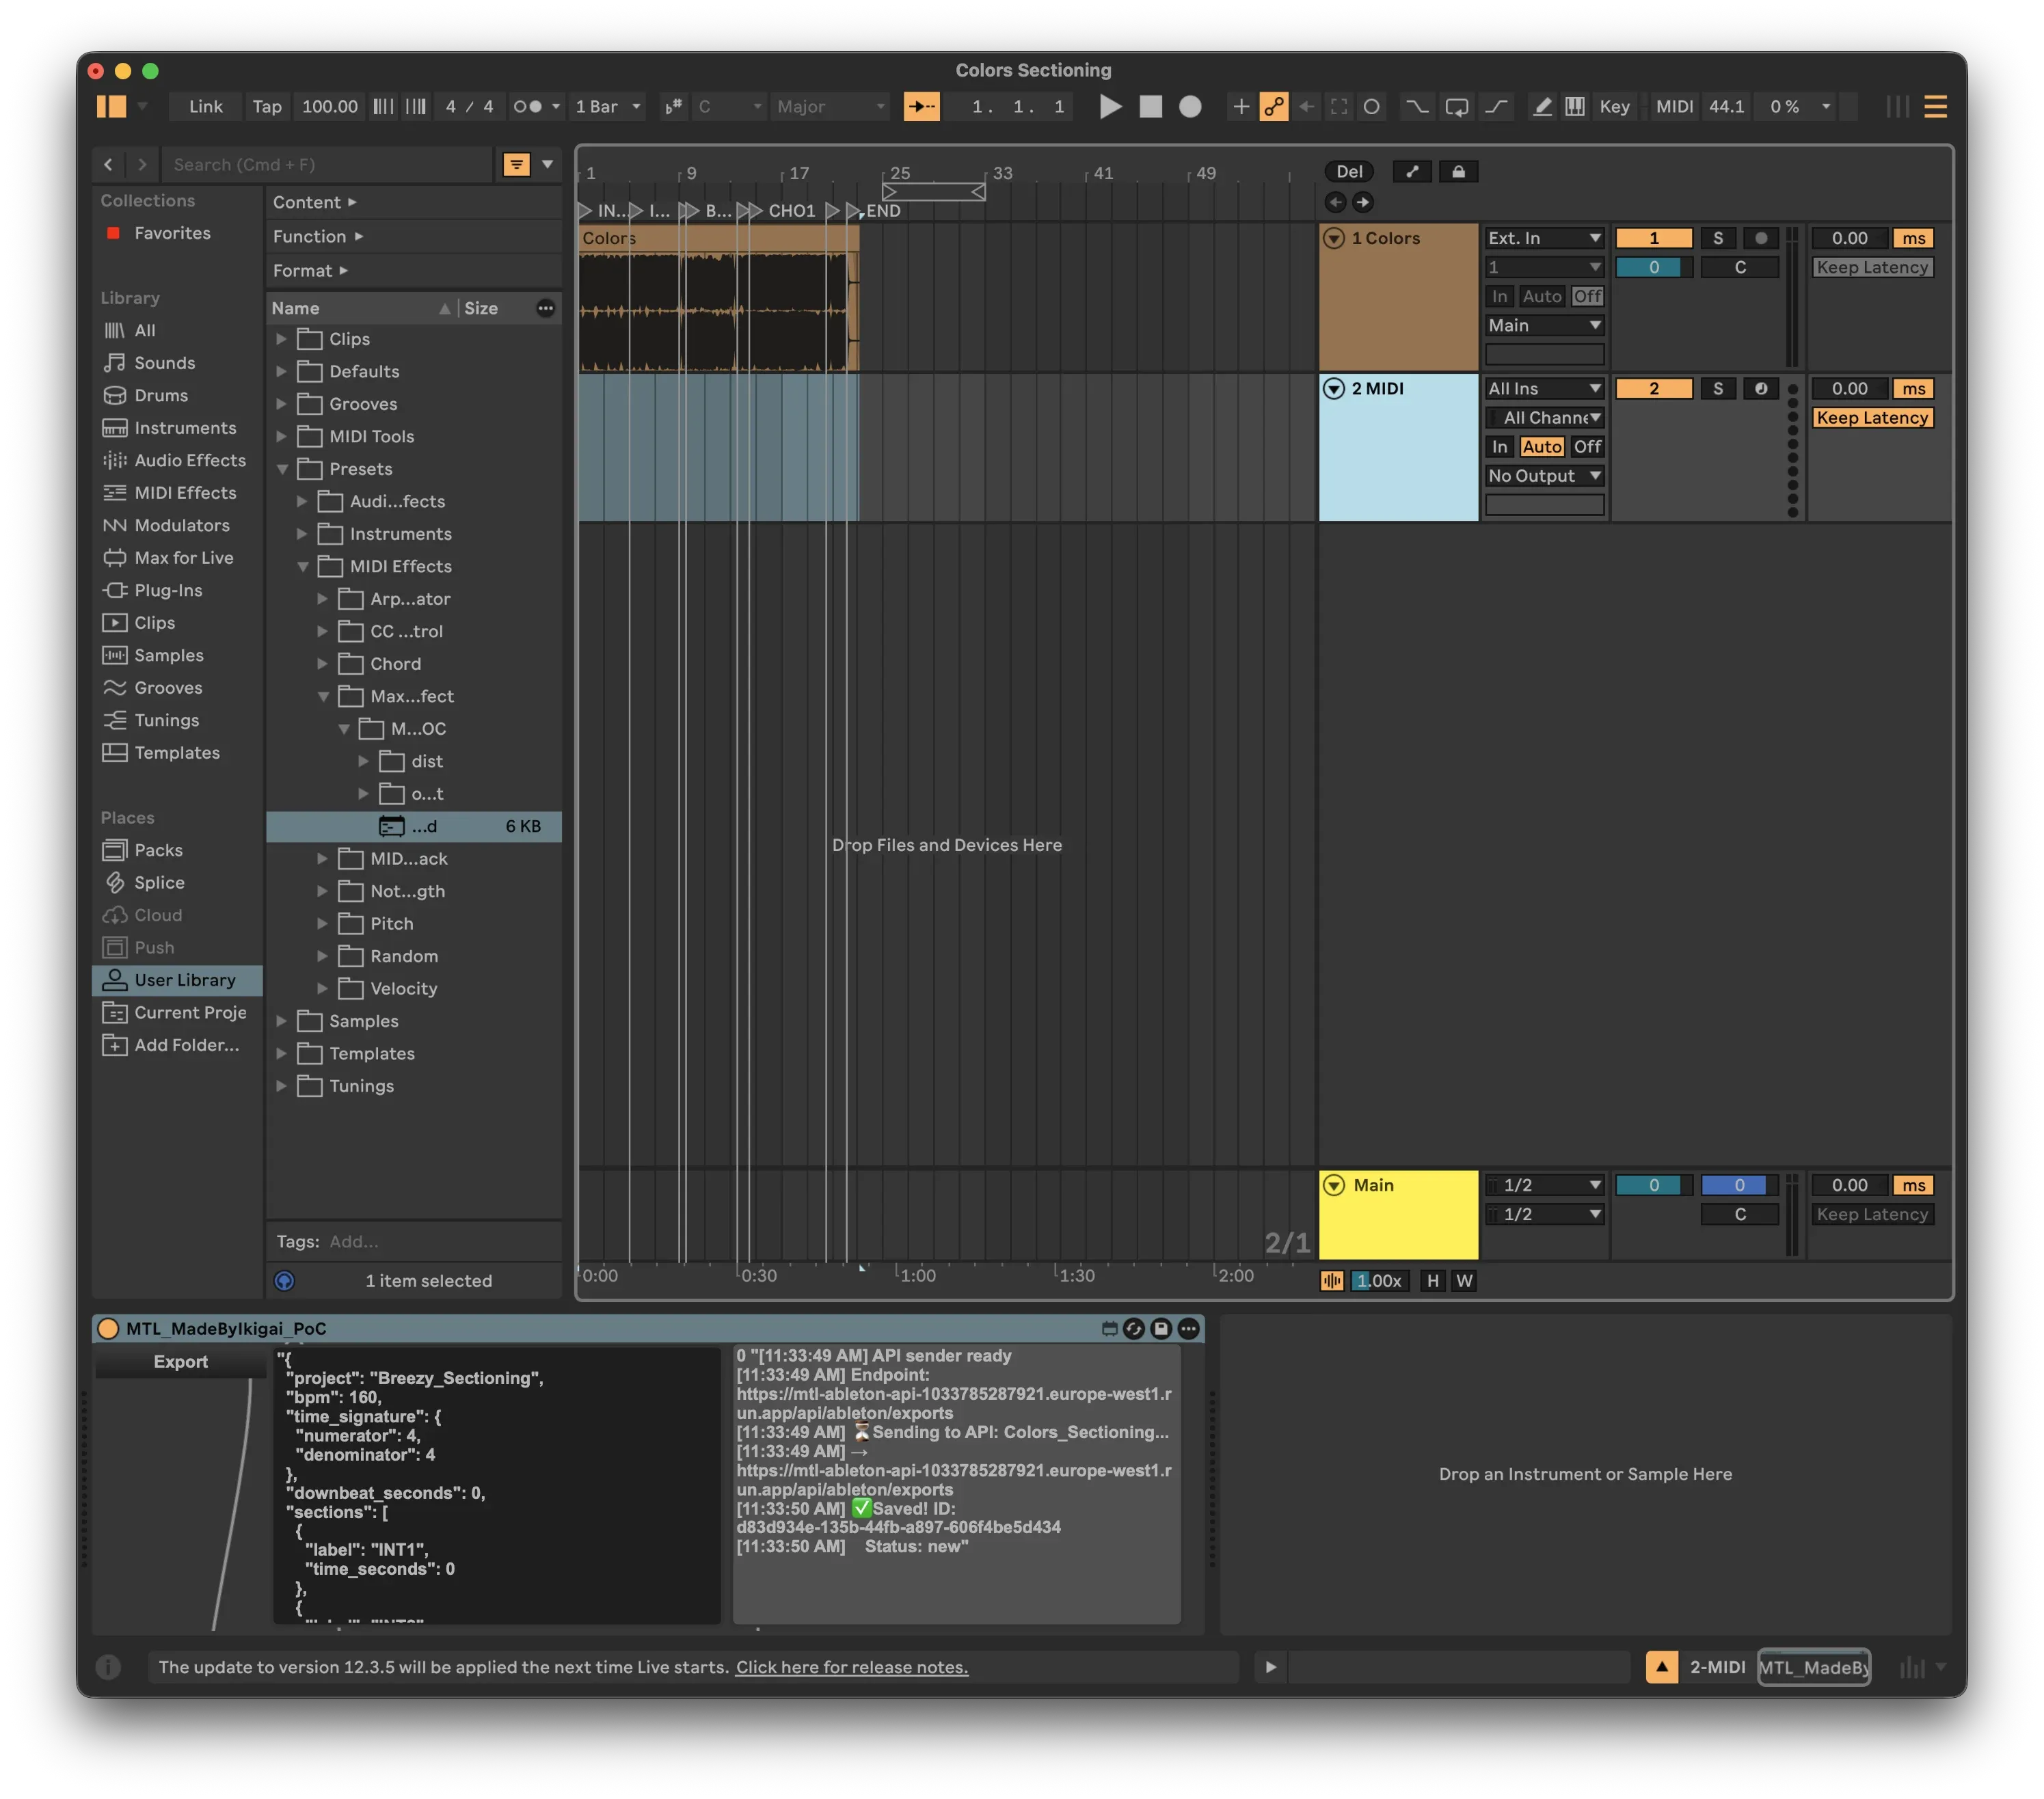Expand the Pitch folder in the browser

(322, 923)
